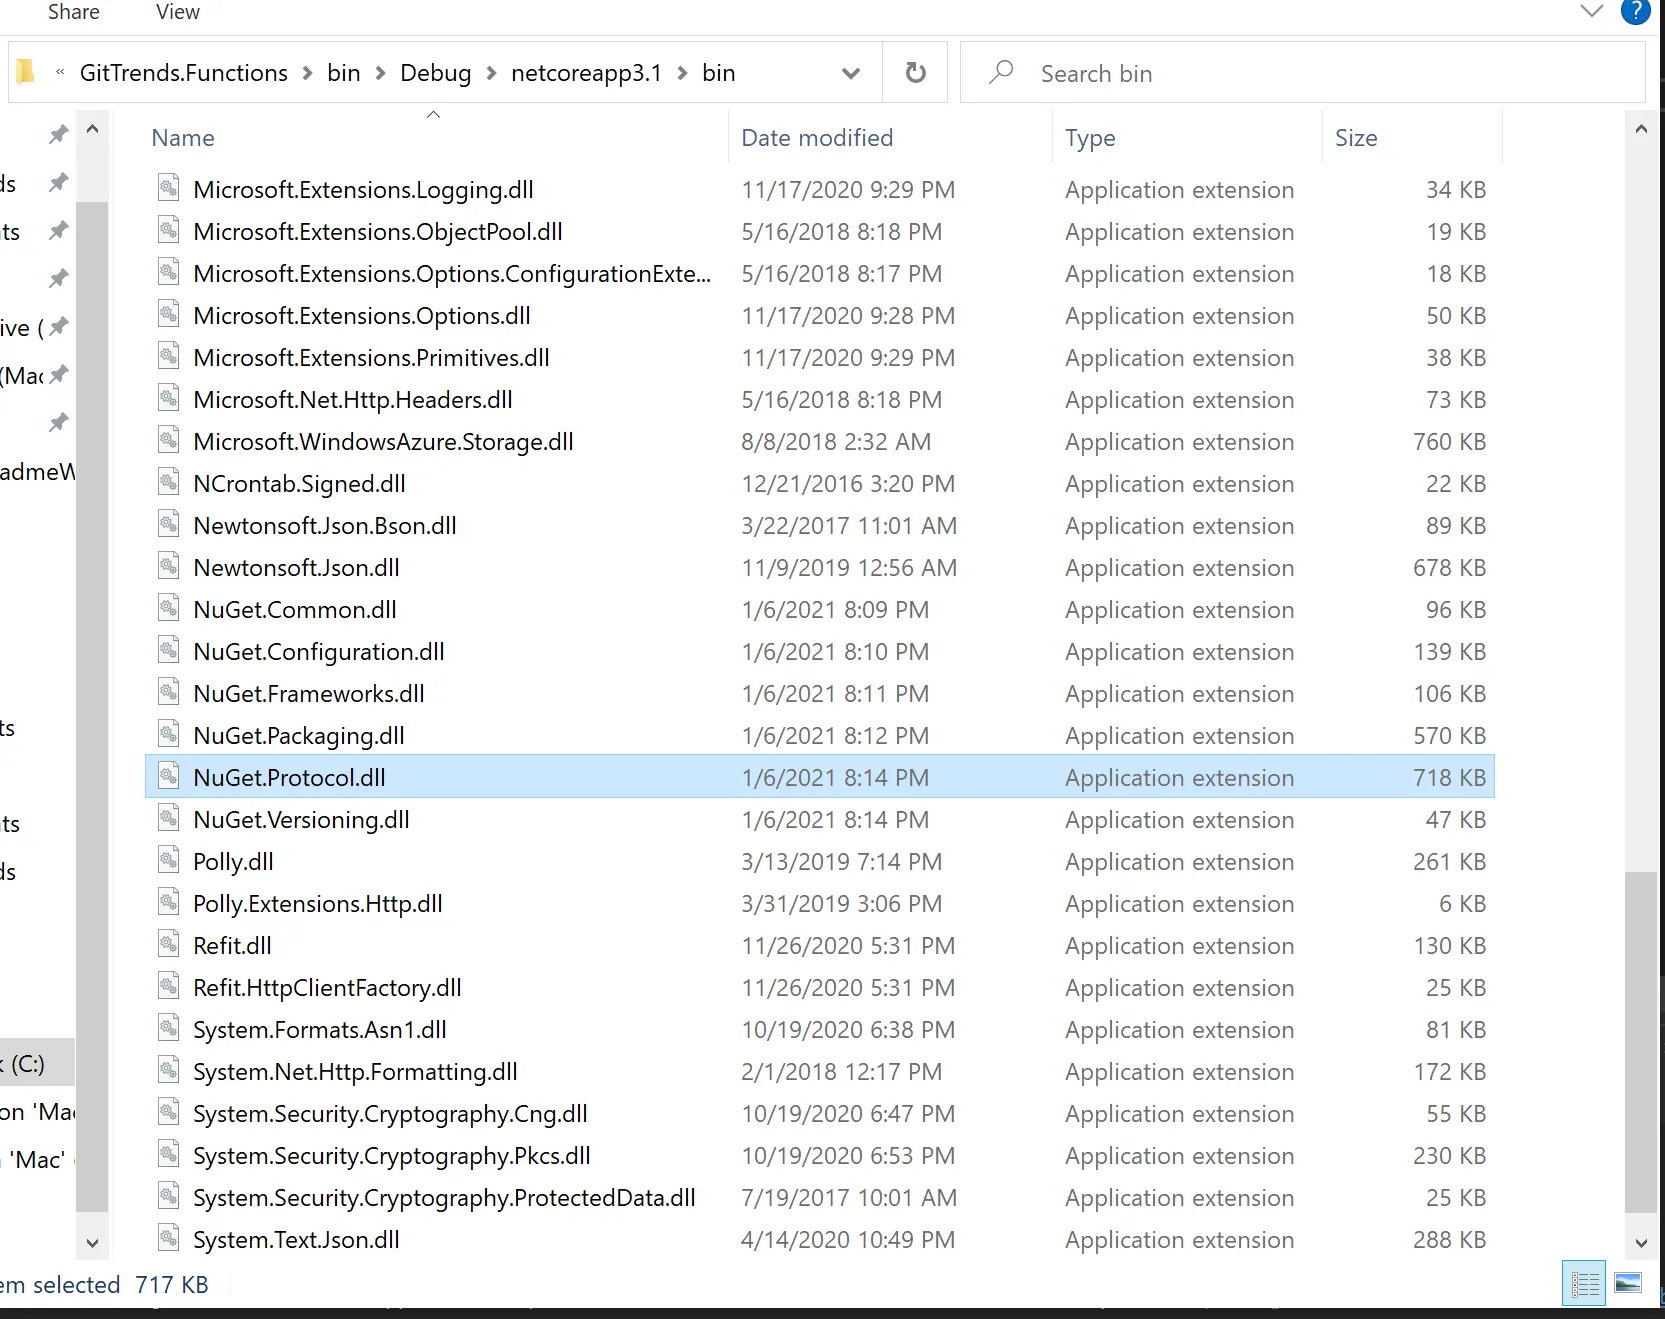The height and width of the screenshot is (1319, 1665).
Task: Select the NCrontab.Signed.dll file icon
Action: tap(169, 482)
